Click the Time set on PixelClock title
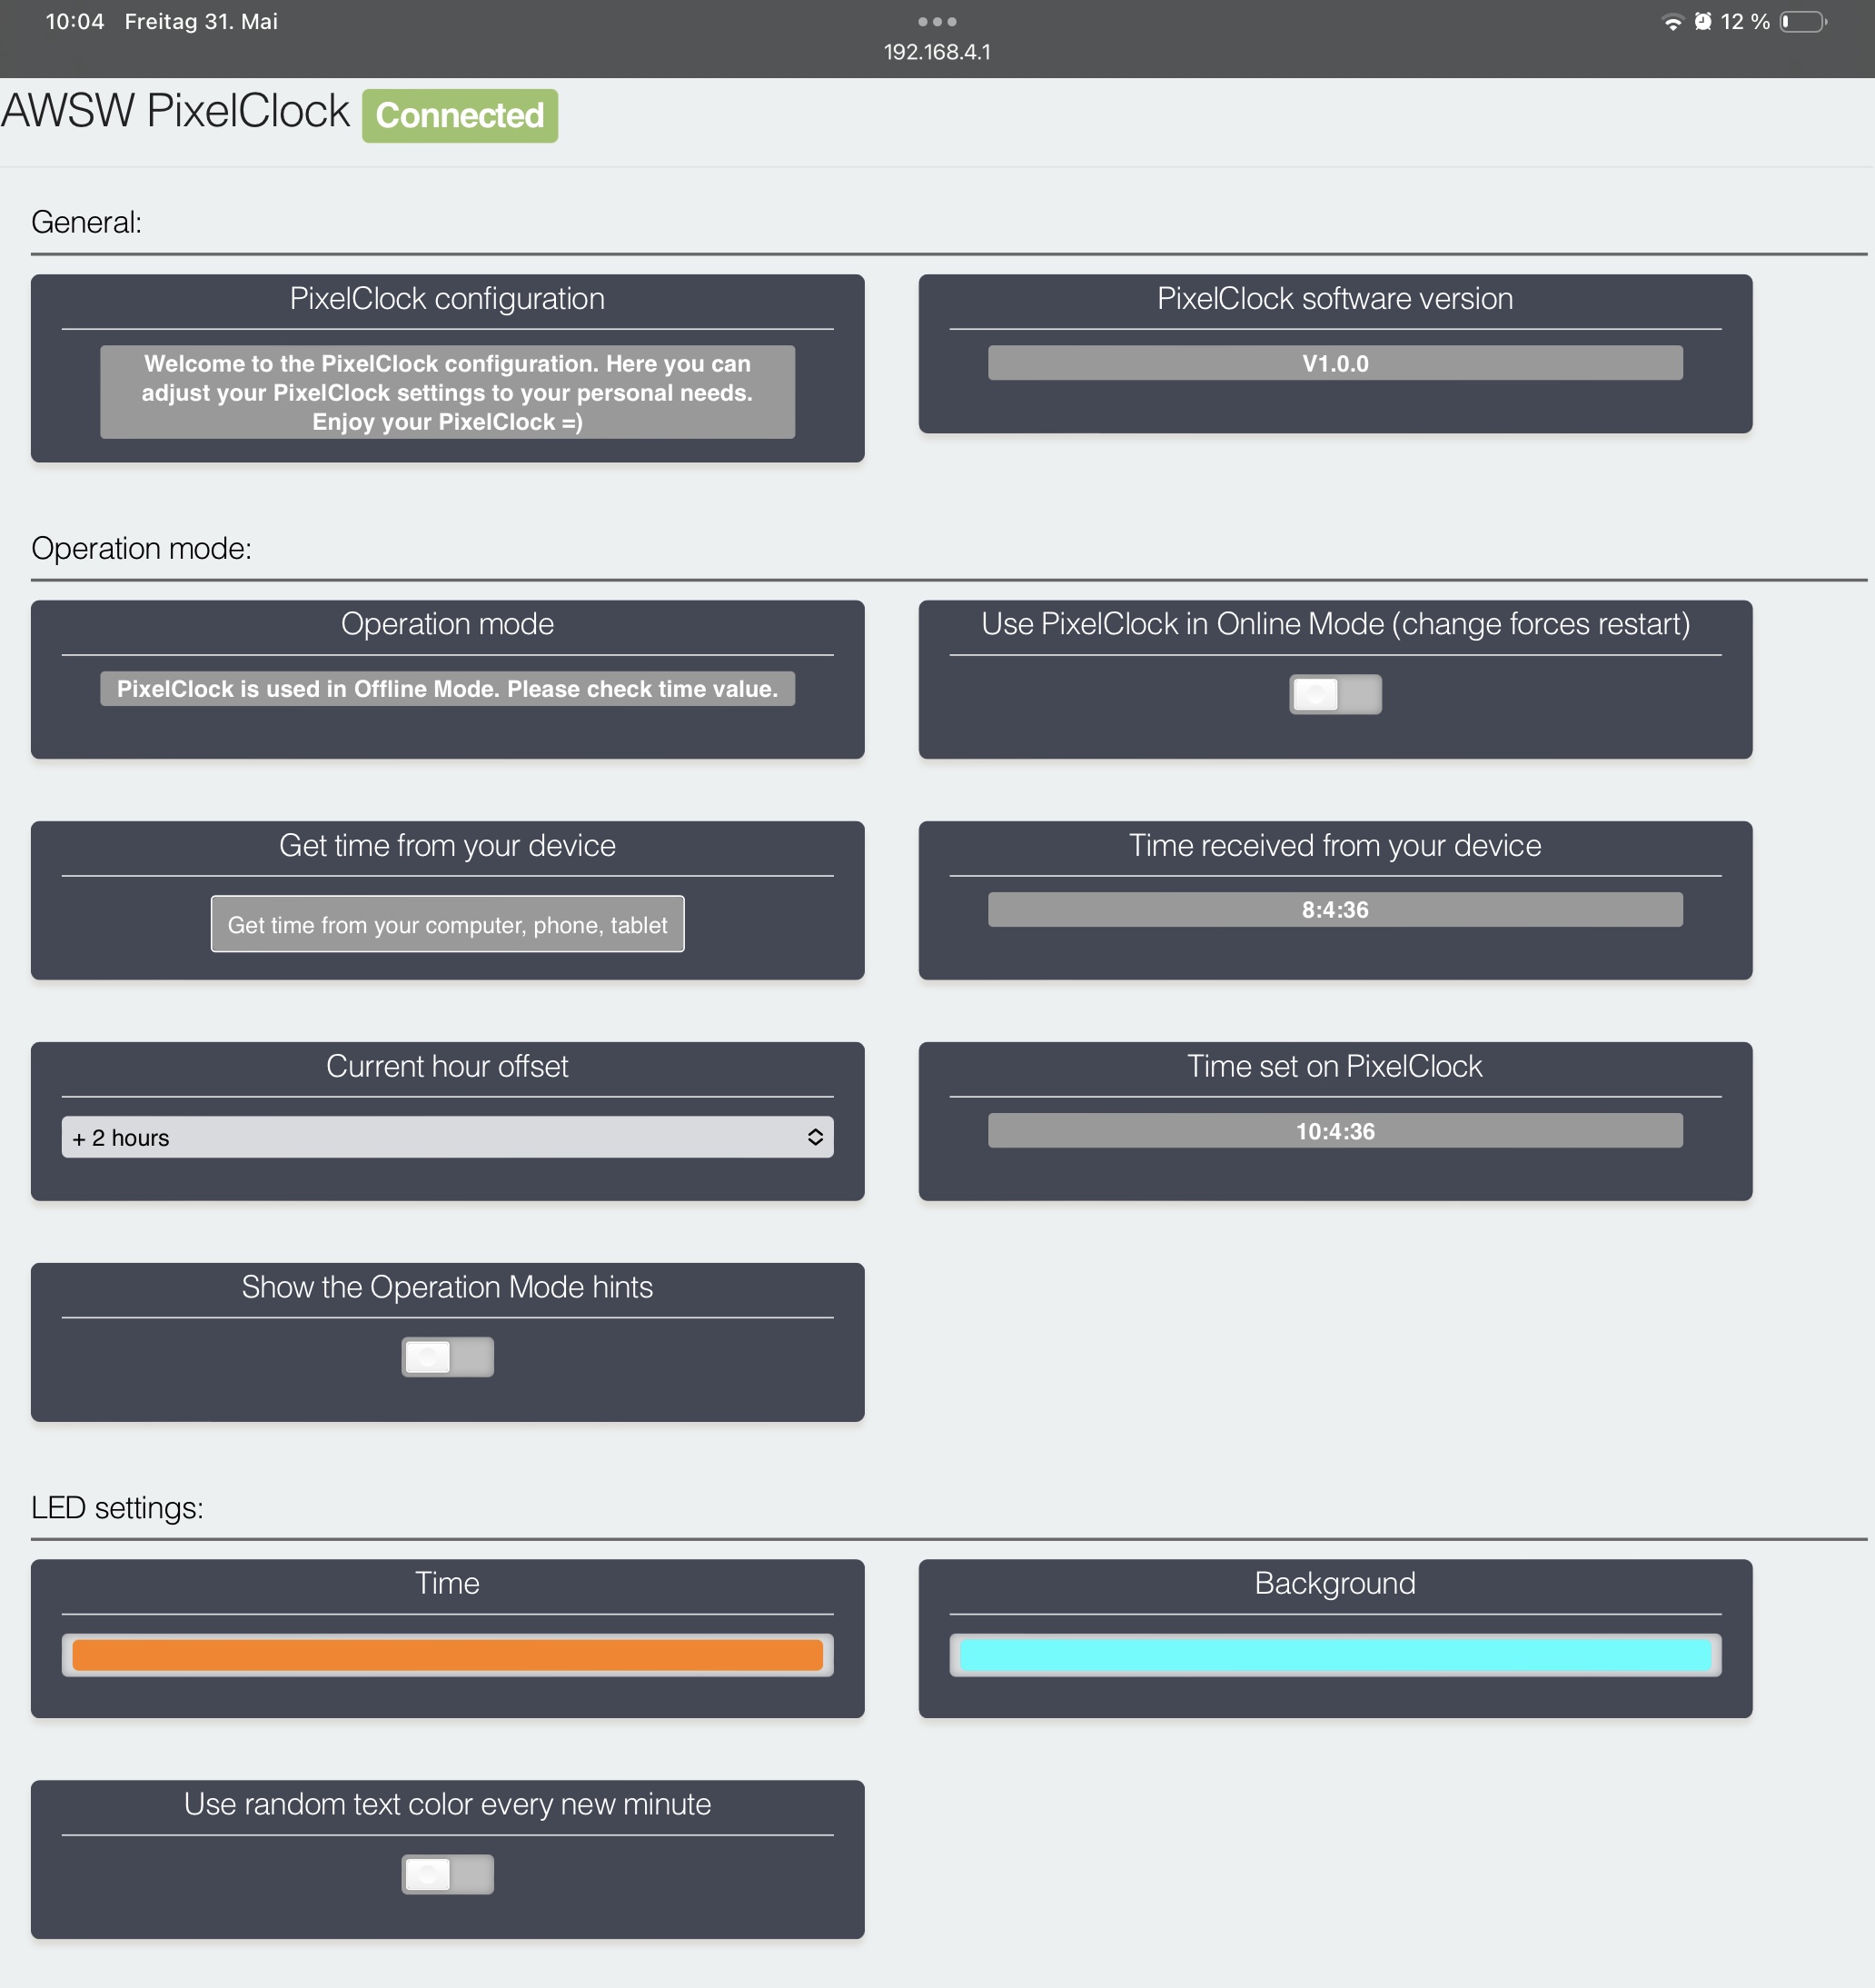 tap(1334, 1067)
